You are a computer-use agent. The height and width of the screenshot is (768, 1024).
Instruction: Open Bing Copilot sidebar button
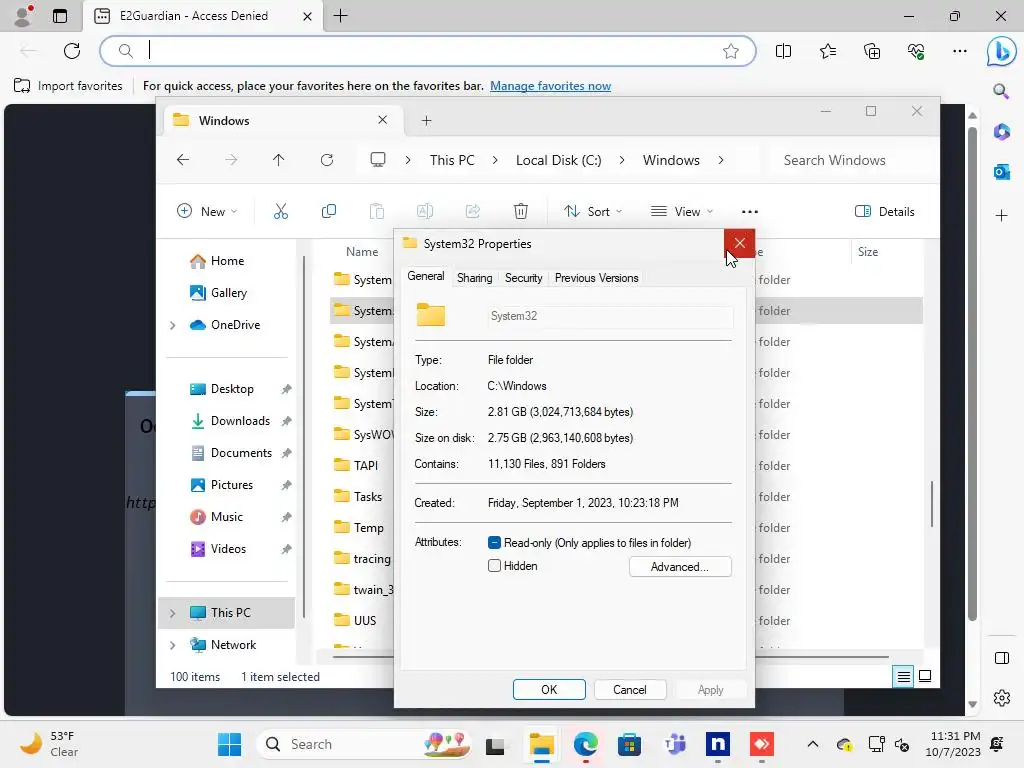[x=1001, y=52]
